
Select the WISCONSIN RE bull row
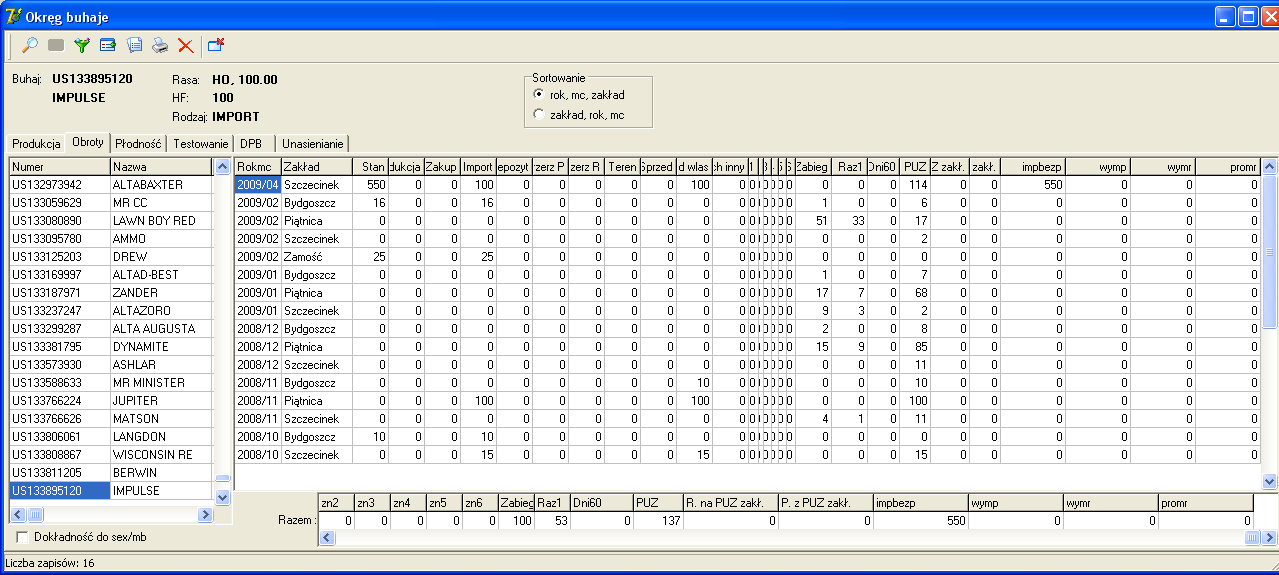pos(112,455)
